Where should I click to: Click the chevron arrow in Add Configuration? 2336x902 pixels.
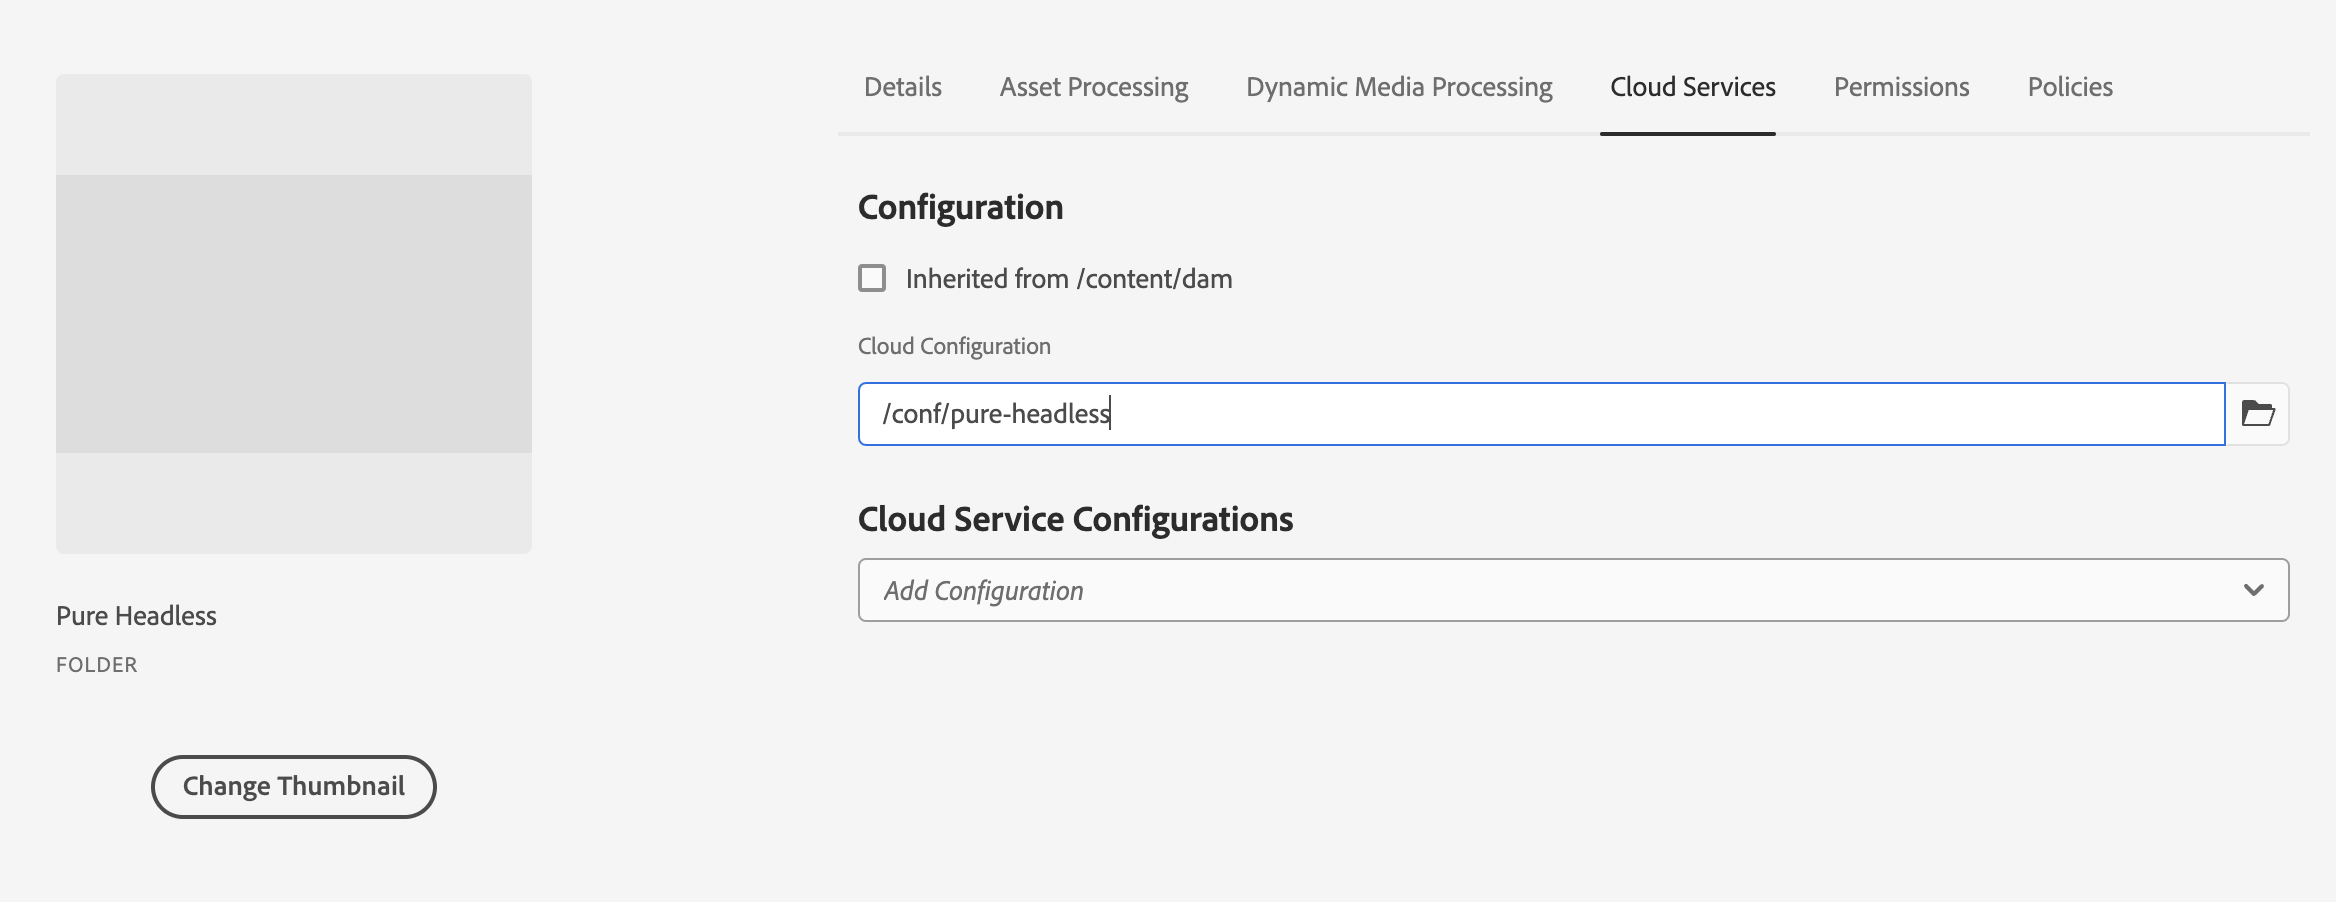[2253, 590]
